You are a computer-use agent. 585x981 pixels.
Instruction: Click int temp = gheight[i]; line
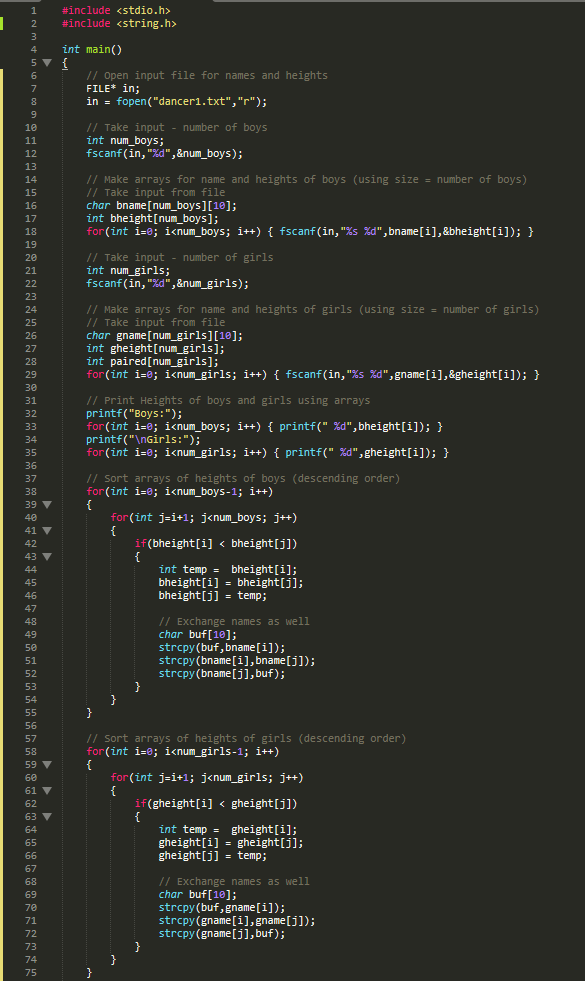click(x=228, y=830)
